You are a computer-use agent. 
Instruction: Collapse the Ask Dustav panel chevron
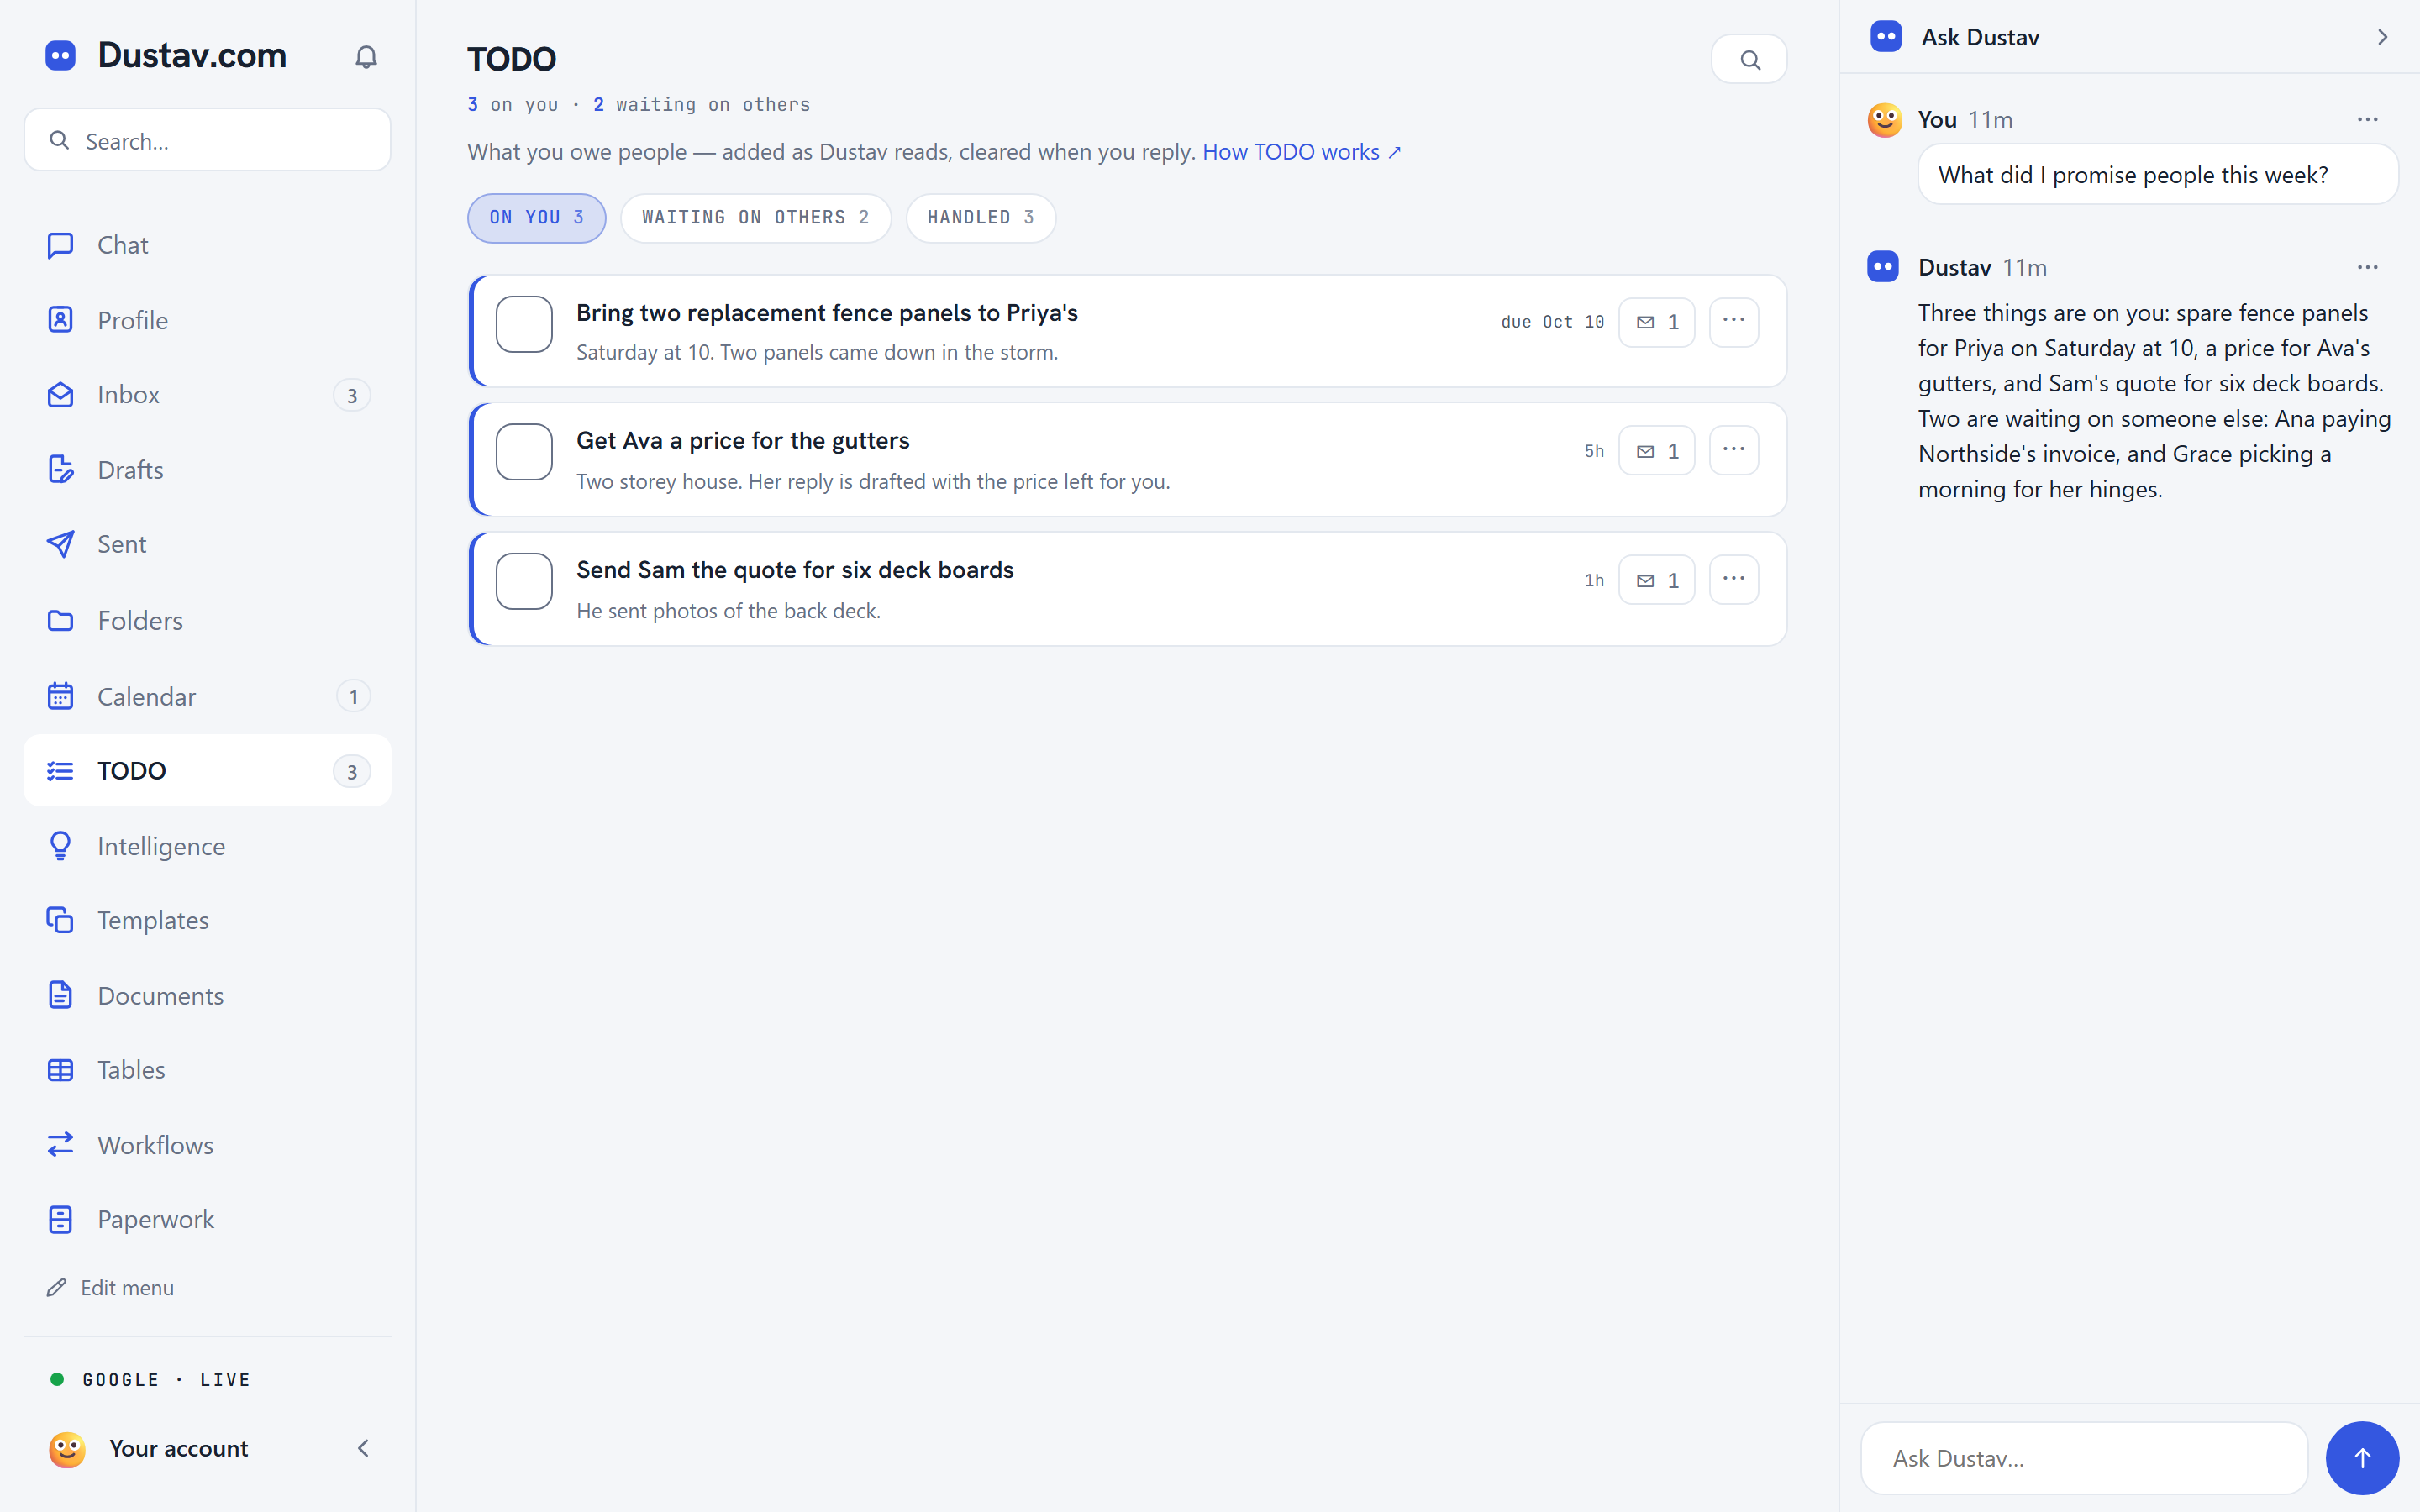2382,37
